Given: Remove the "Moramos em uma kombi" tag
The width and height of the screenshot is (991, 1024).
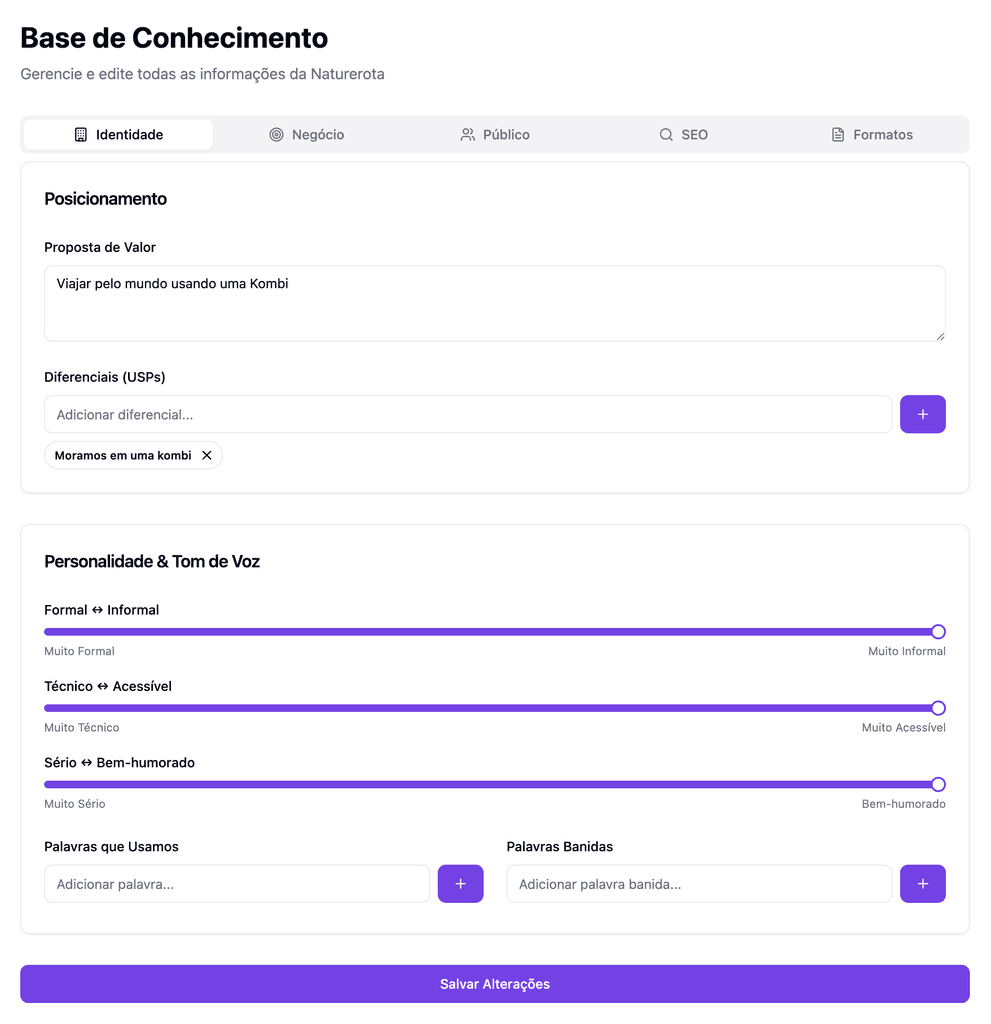Looking at the screenshot, I should tap(207, 456).
